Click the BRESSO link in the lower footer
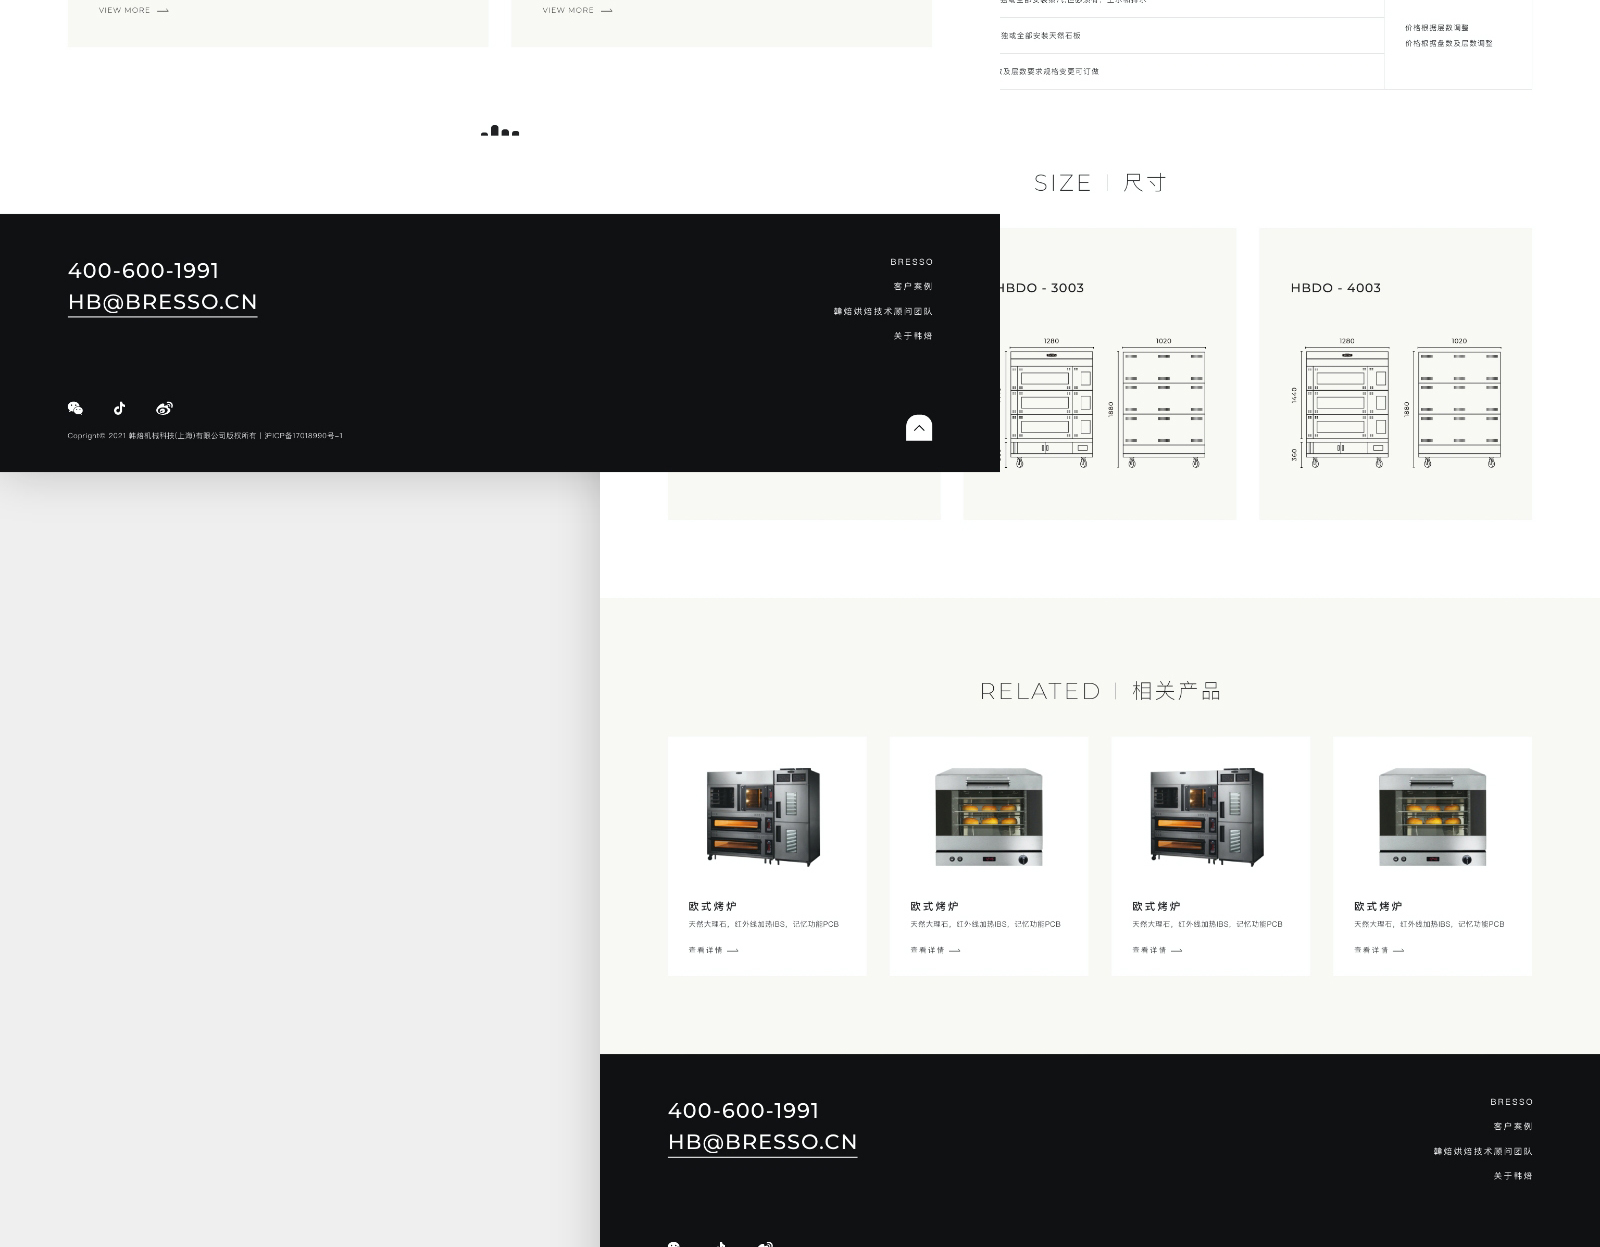The image size is (1600, 1247). [x=1511, y=1102]
